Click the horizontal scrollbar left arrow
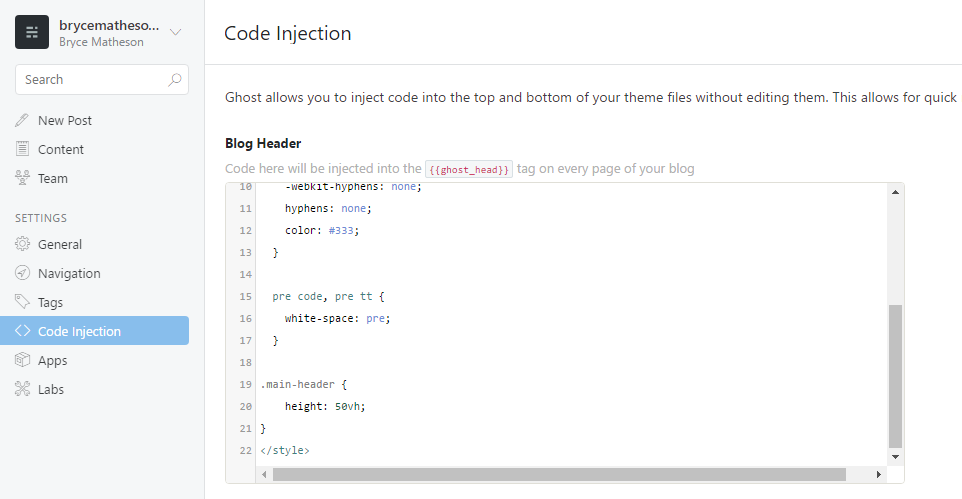Screen dimensions: 962x499 click(265, 474)
